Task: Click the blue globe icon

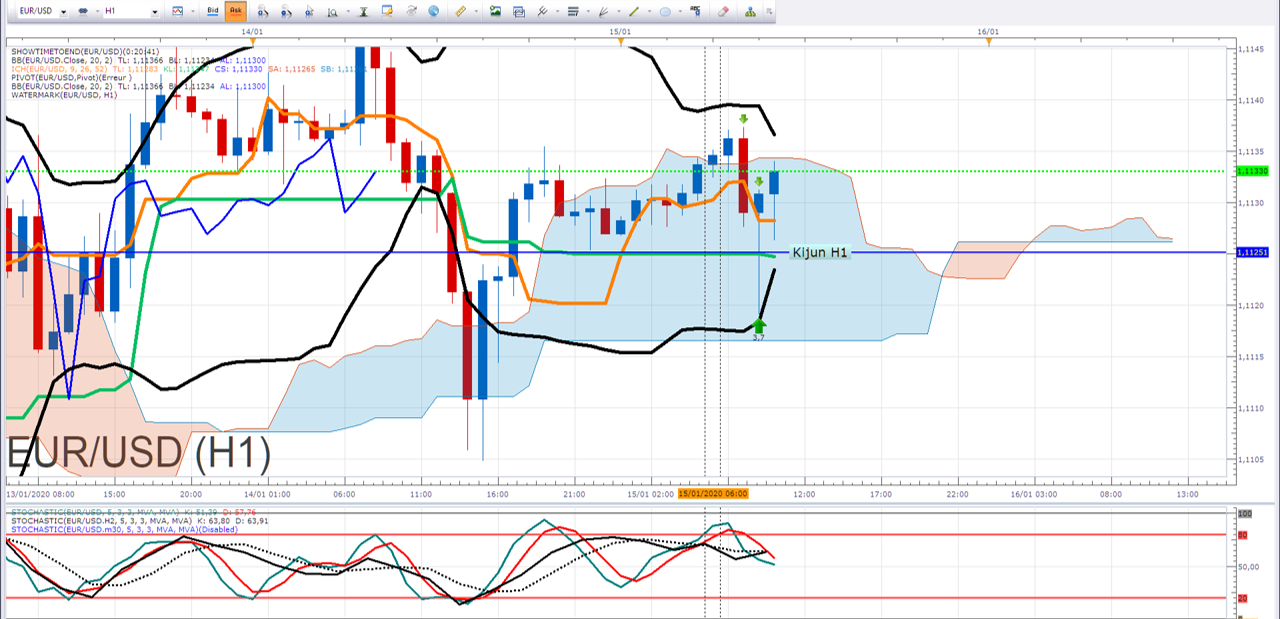Action: click(433, 11)
